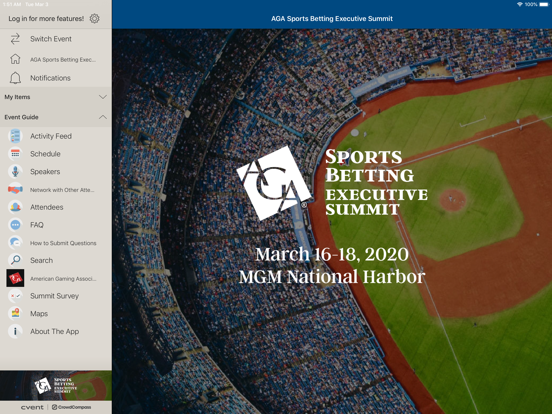This screenshot has height=414, width=552.
Task: Select the Speakers microphone icon
Action: 15,171
